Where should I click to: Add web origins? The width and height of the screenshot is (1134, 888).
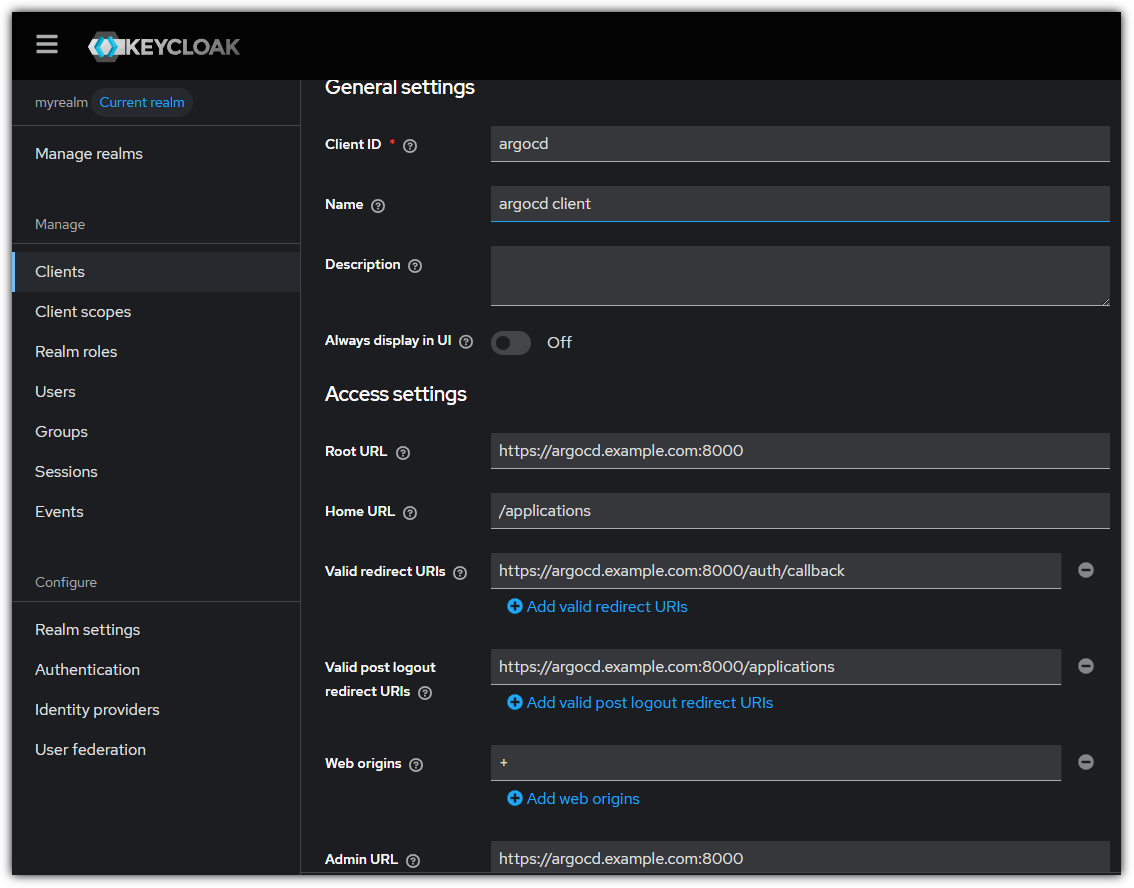[x=574, y=799]
